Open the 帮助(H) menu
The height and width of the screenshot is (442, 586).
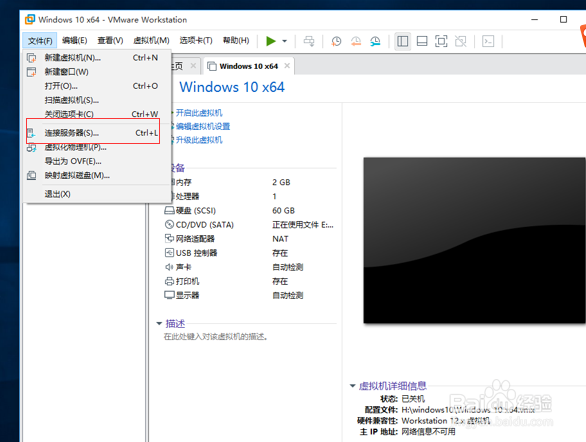click(236, 40)
